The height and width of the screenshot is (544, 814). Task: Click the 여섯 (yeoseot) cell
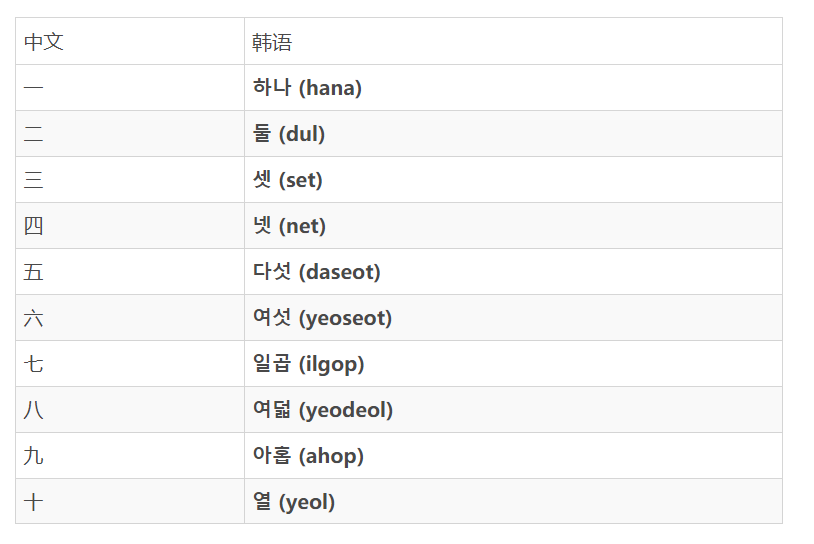513,318
